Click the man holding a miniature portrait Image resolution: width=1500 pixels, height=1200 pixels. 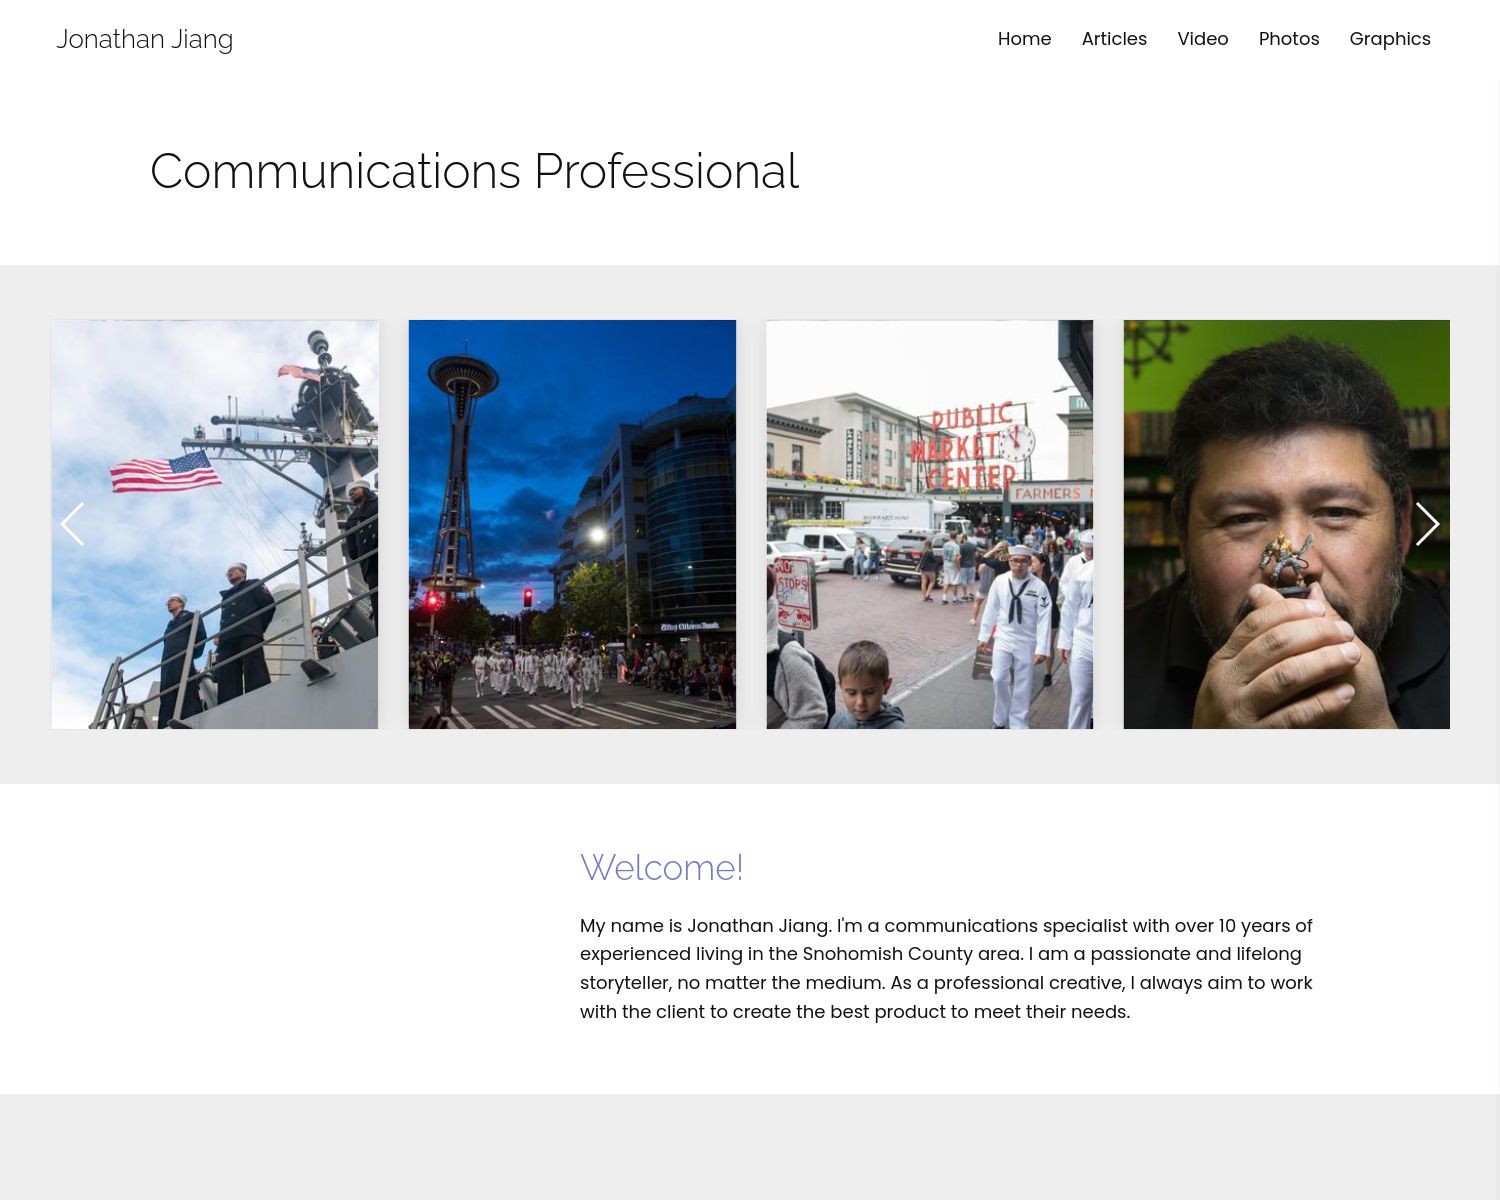(1286, 524)
